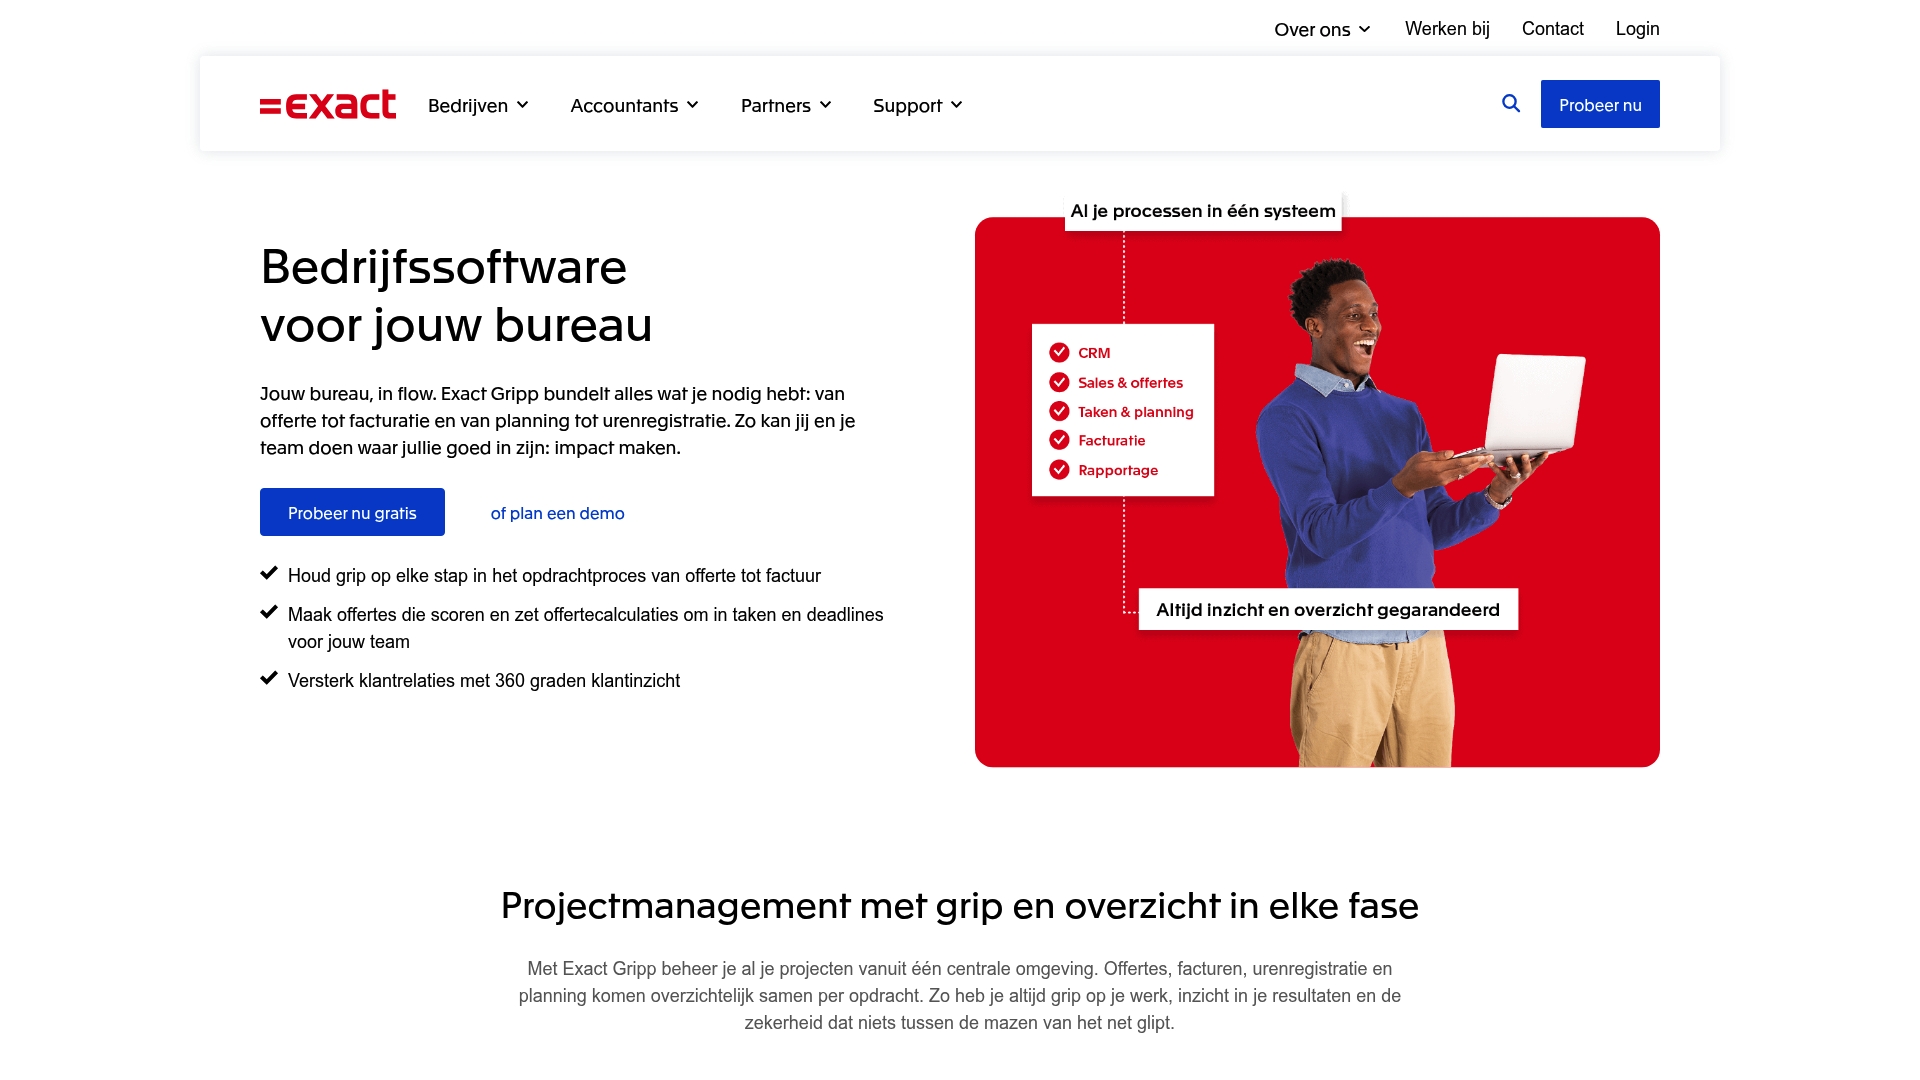Click the Exact logo

328,103
